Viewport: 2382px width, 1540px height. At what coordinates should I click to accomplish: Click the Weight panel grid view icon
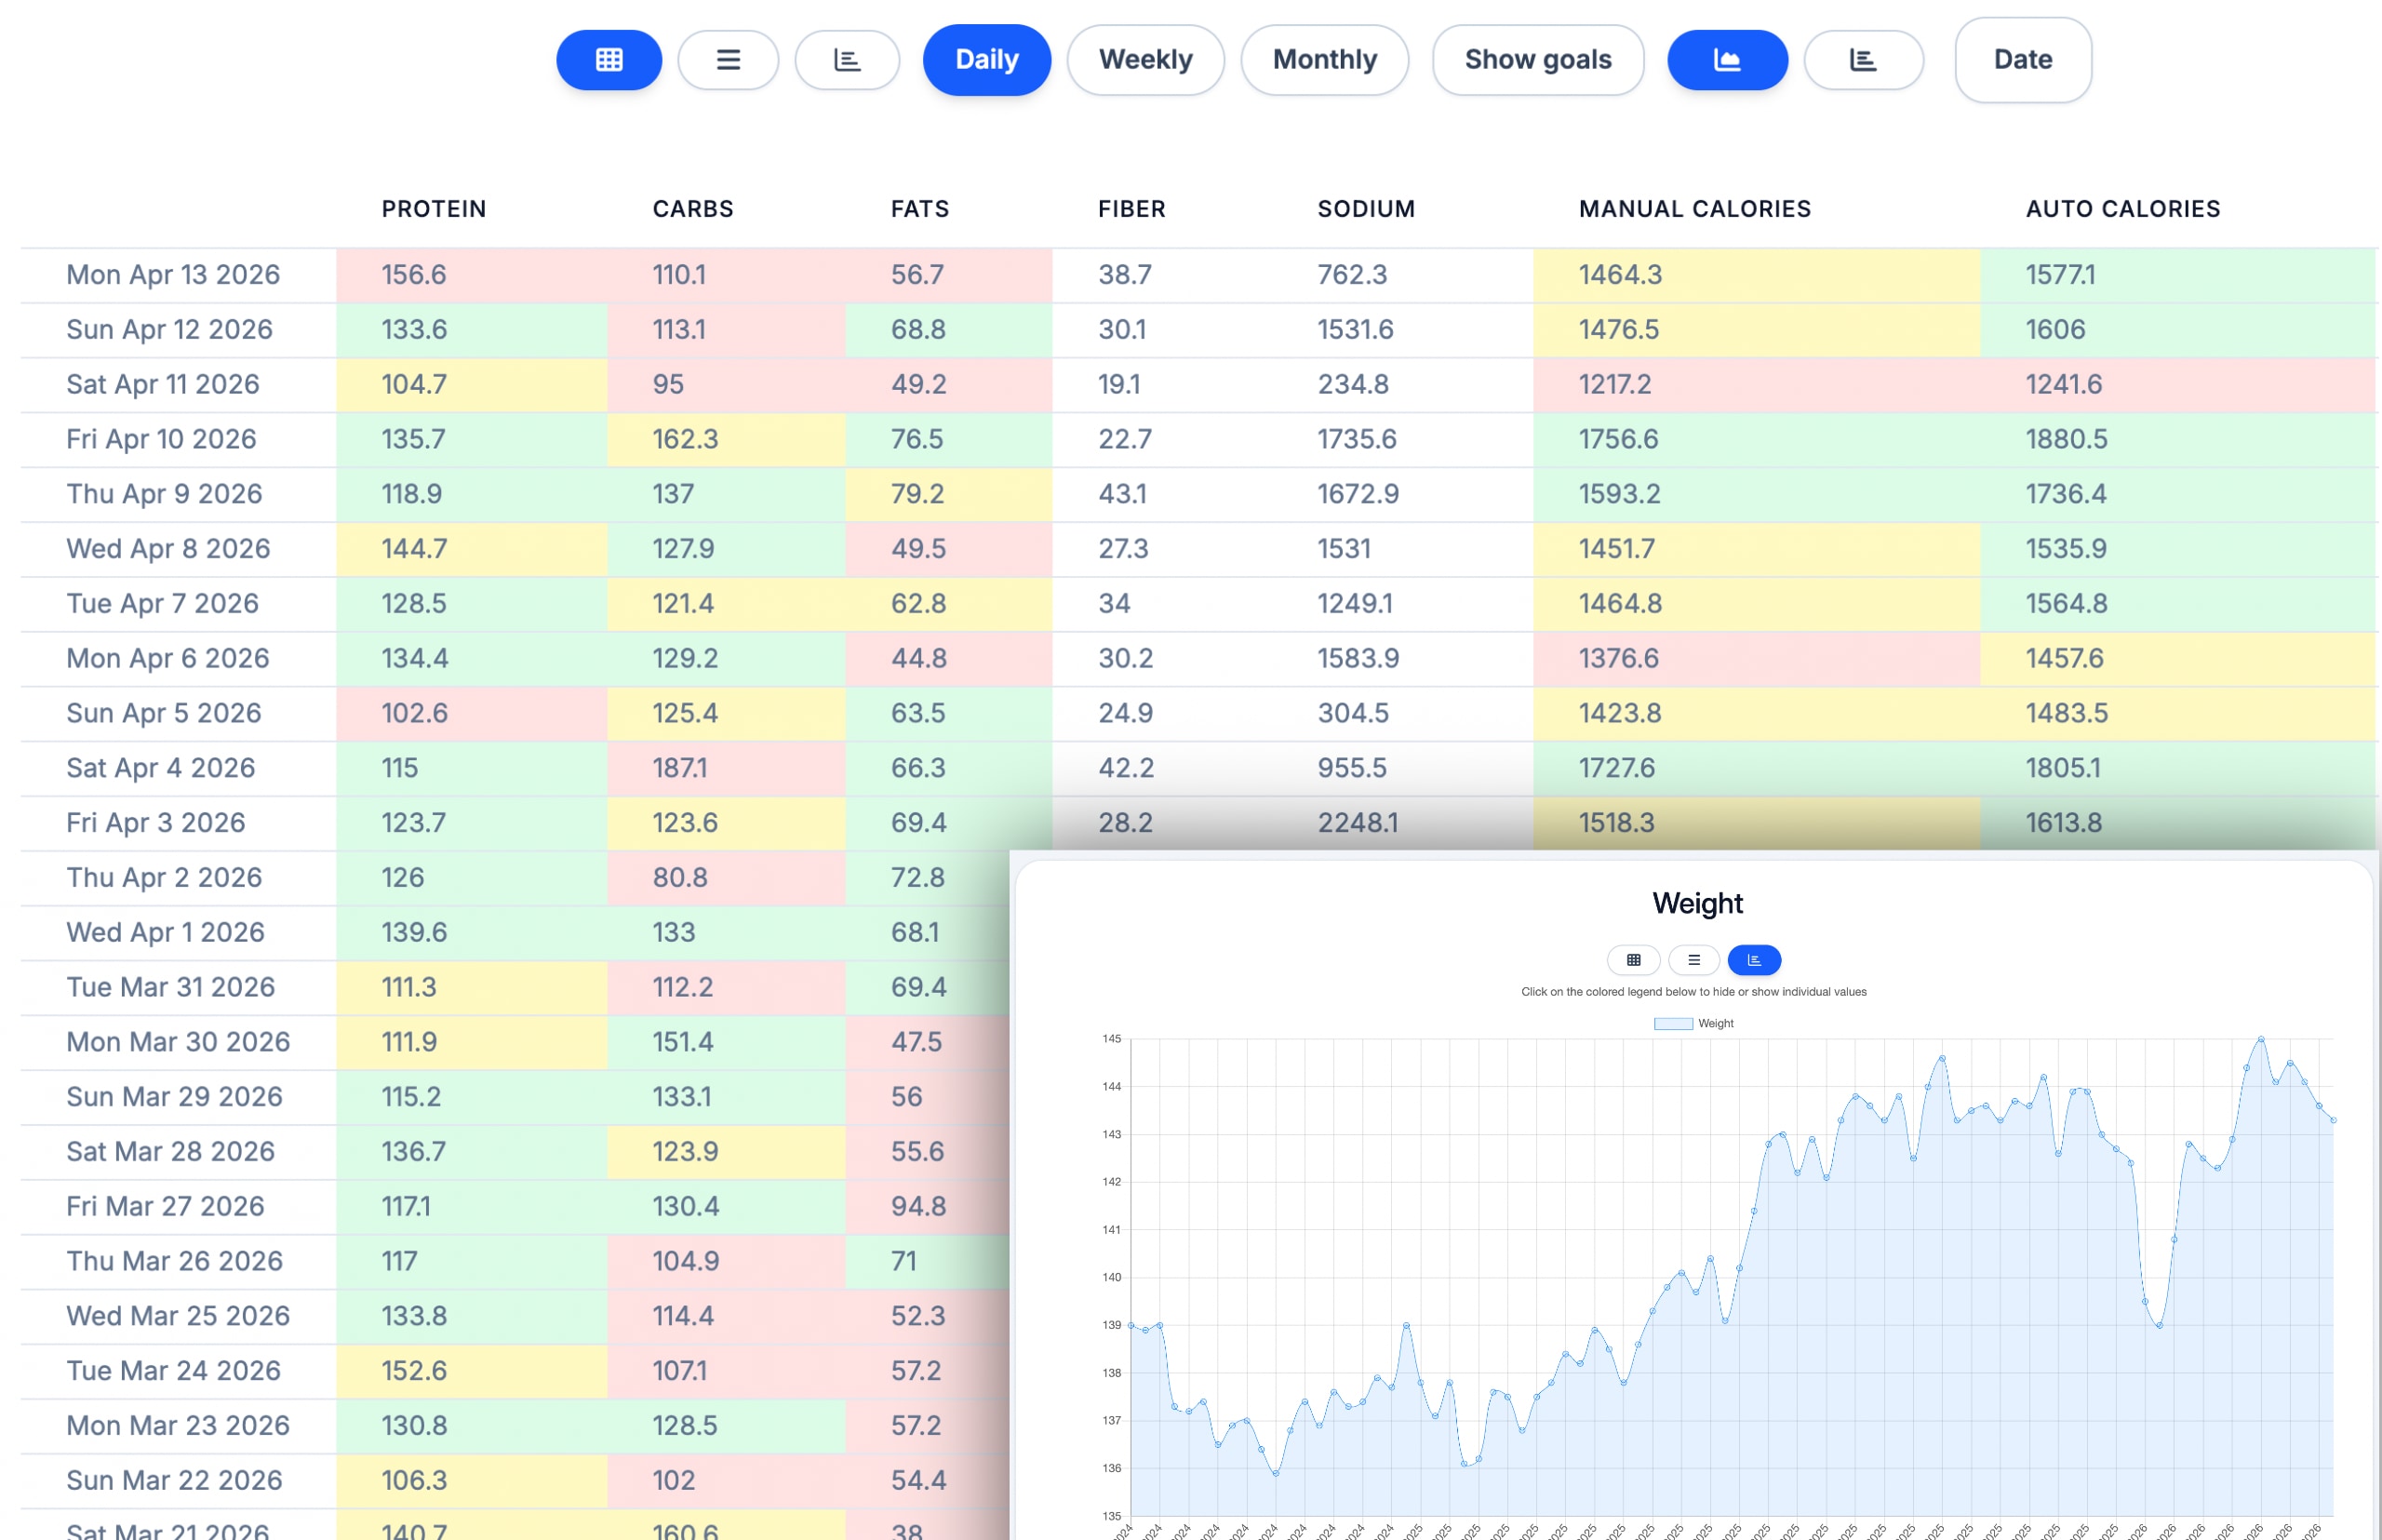(1633, 960)
